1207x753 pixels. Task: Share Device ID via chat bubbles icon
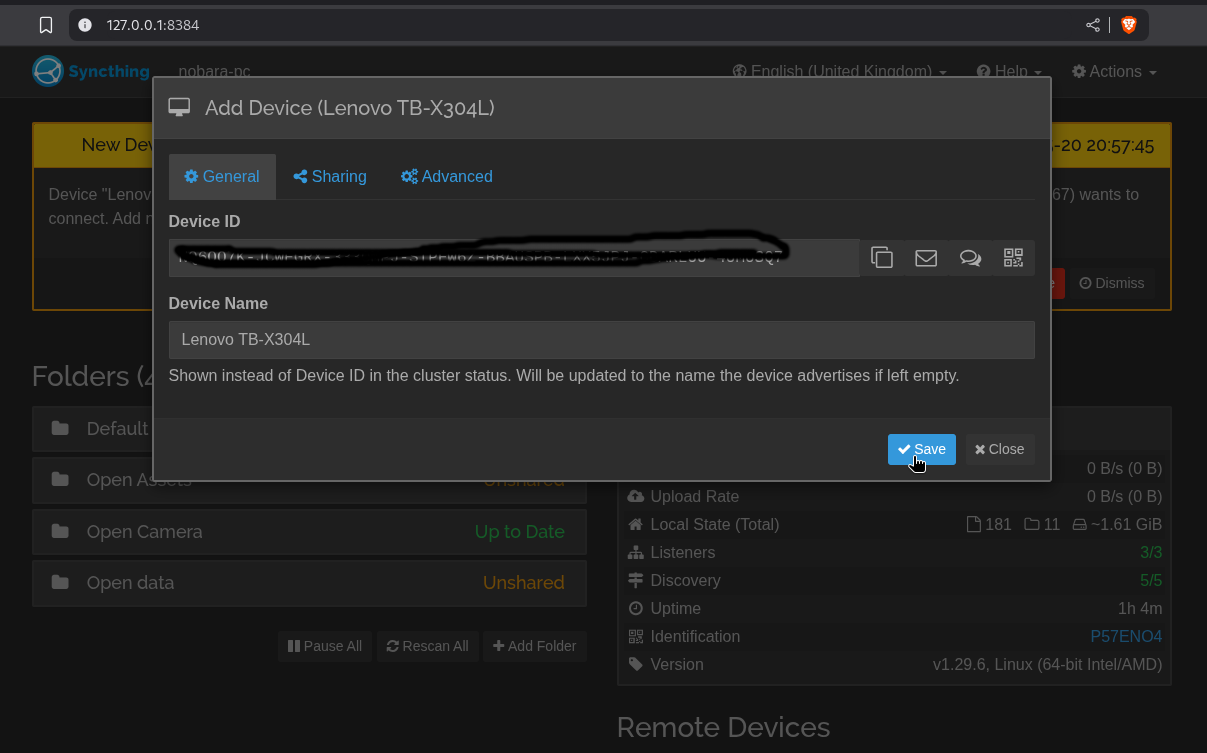click(970, 258)
